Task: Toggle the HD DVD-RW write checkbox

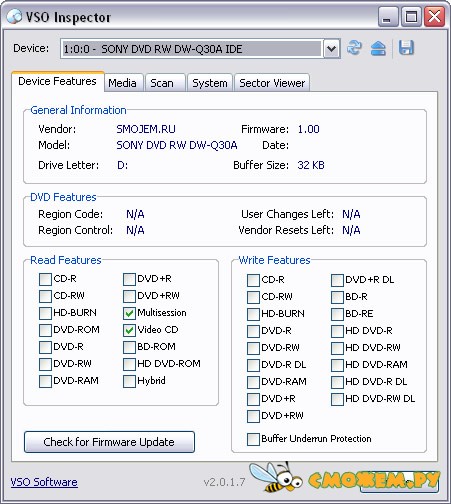Action: coord(337,348)
